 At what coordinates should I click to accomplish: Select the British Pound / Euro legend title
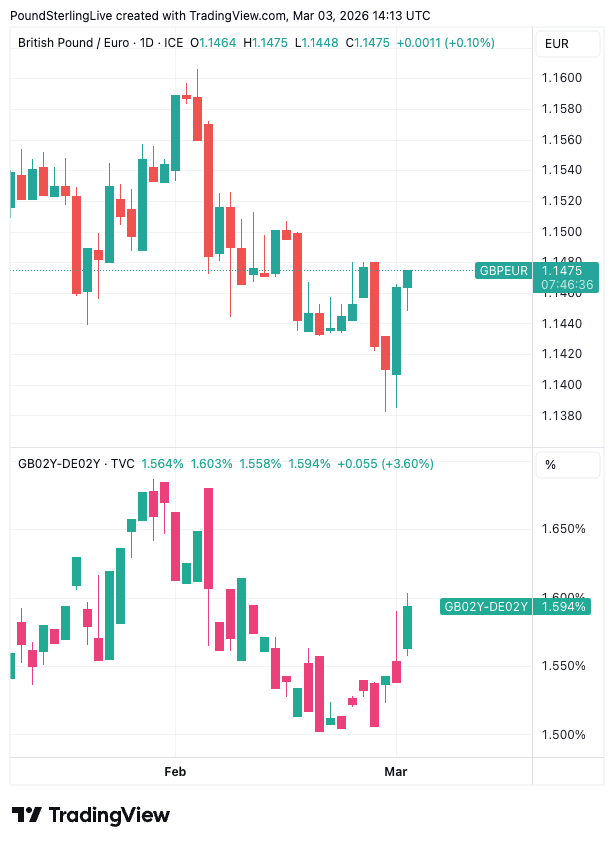(101, 43)
